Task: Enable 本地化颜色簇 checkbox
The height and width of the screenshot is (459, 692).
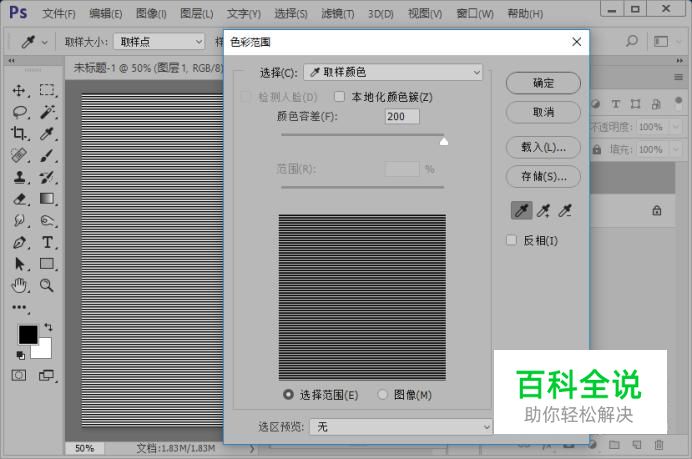Action: point(339,96)
